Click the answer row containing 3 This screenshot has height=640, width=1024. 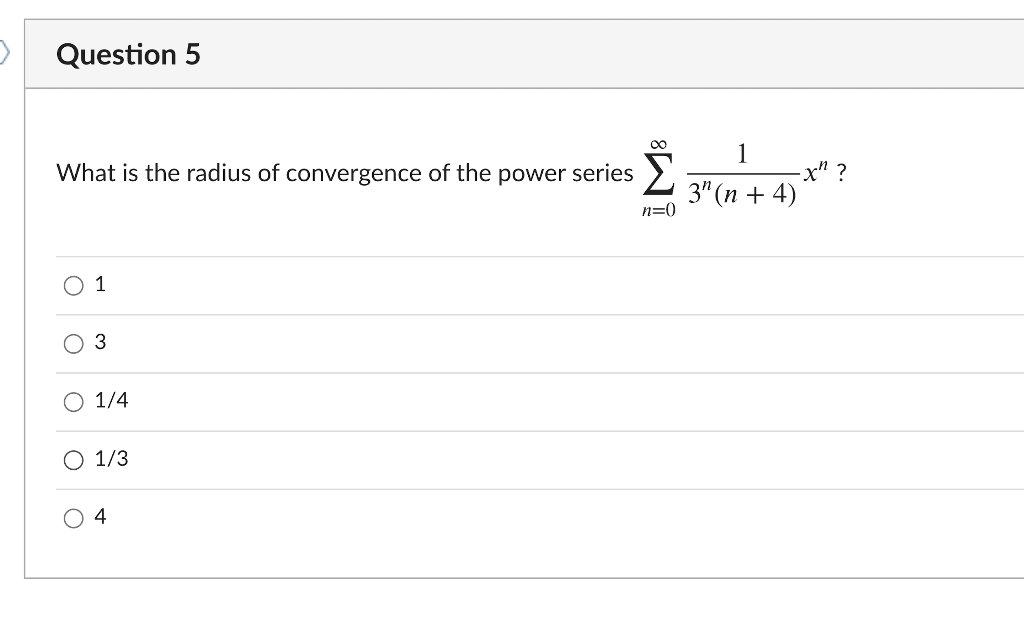(400, 343)
